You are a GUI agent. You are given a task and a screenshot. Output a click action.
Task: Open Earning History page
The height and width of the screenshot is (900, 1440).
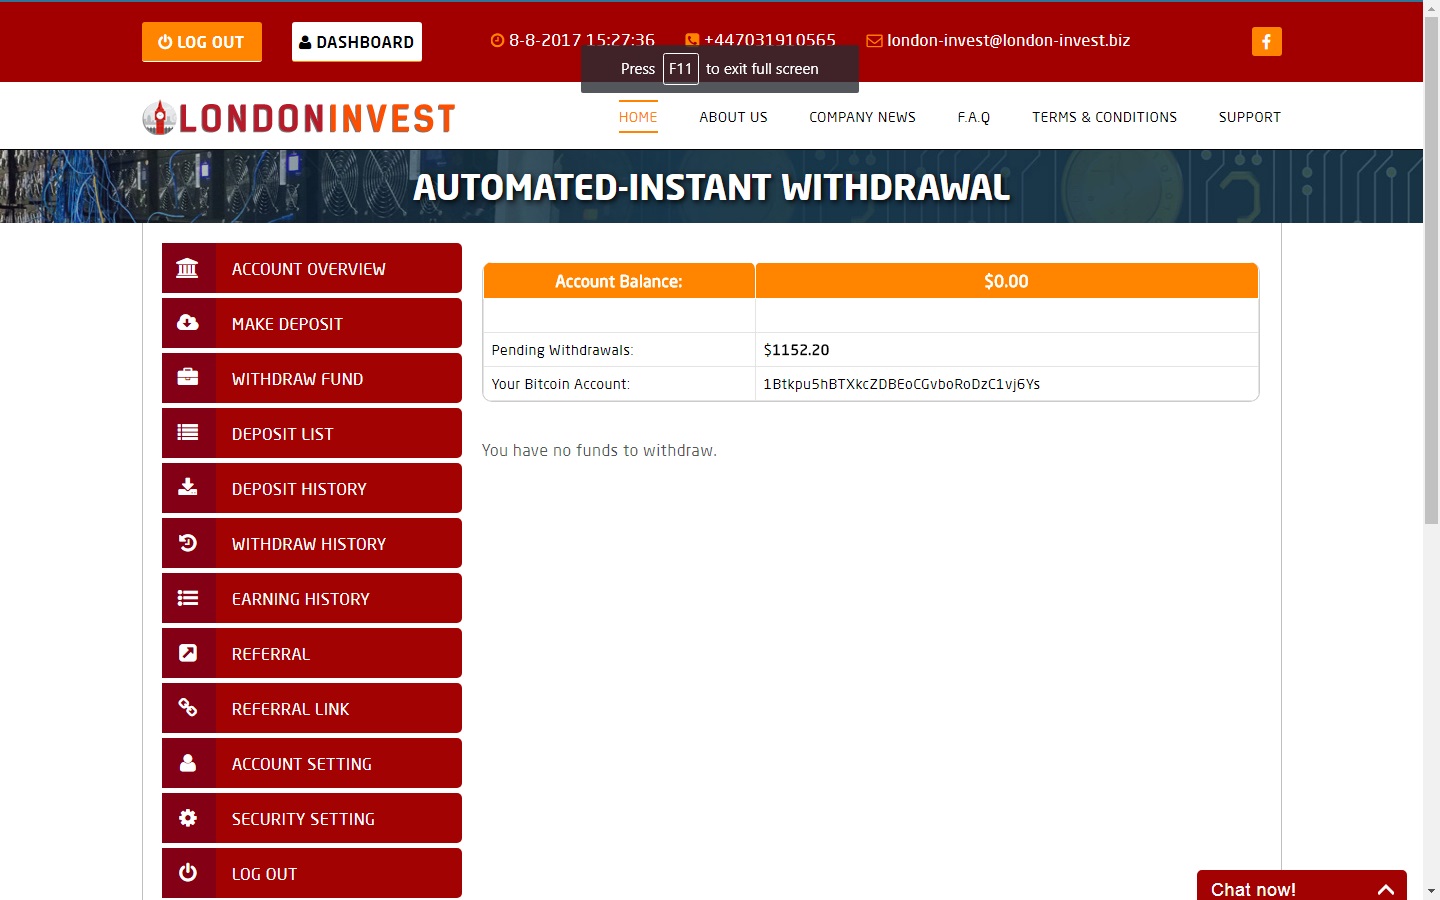[x=312, y=598]
